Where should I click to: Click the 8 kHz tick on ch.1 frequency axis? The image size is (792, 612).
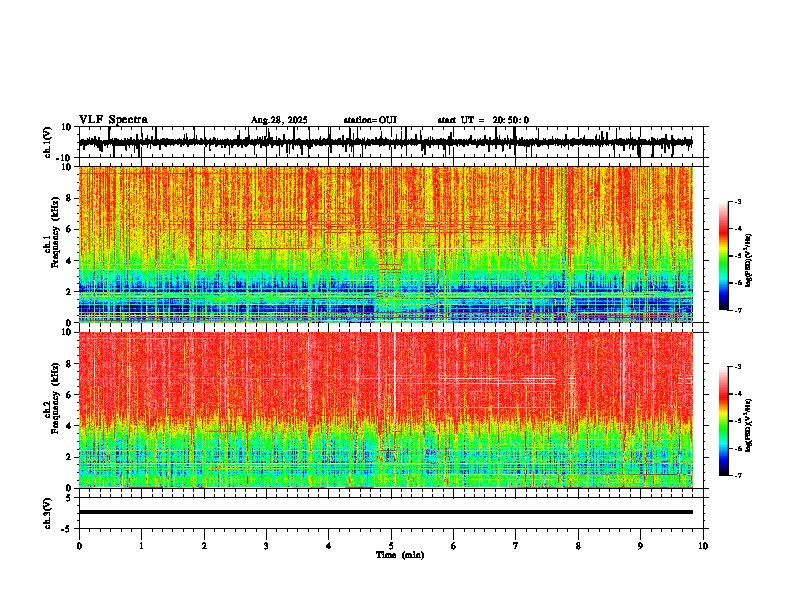coord(69,198)
